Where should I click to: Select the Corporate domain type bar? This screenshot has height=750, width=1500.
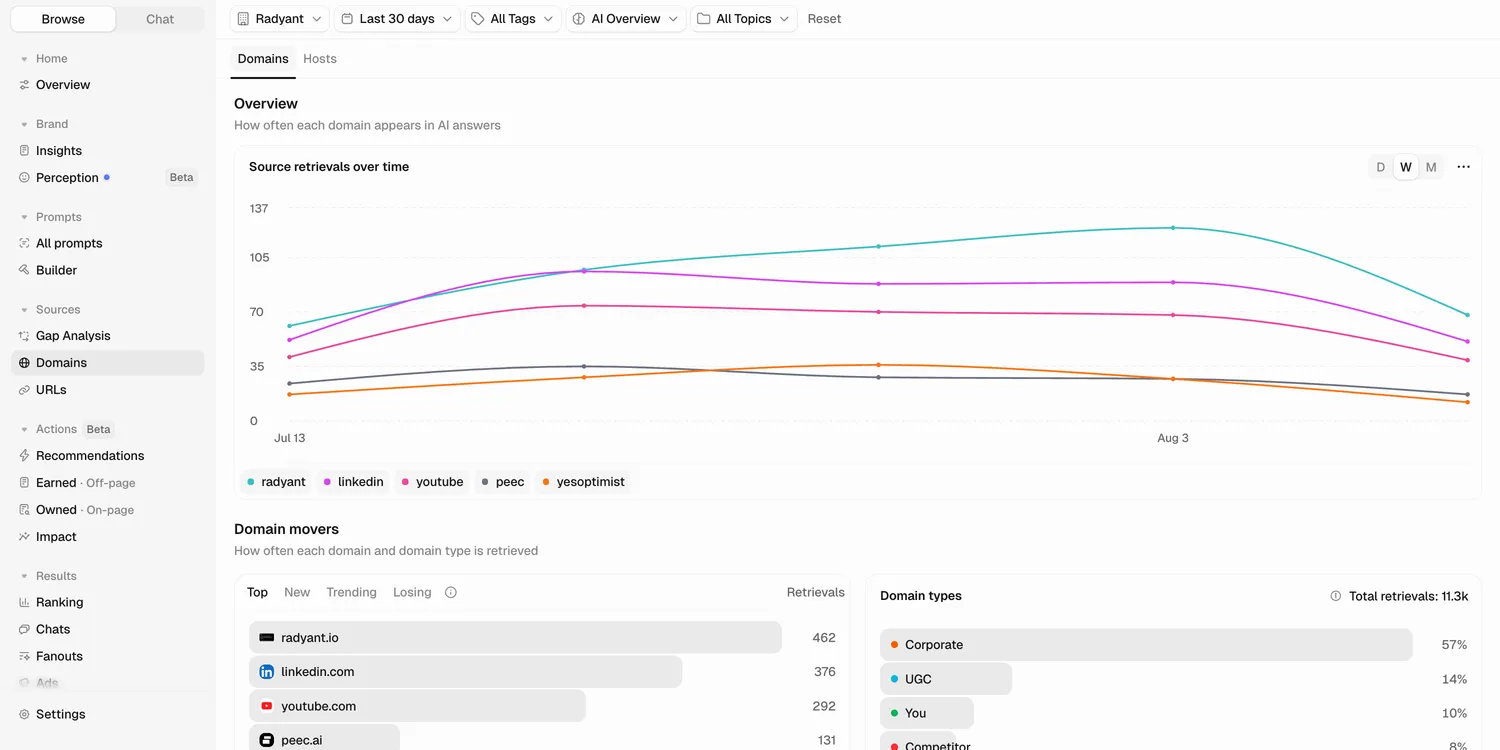click(1146, 645)
